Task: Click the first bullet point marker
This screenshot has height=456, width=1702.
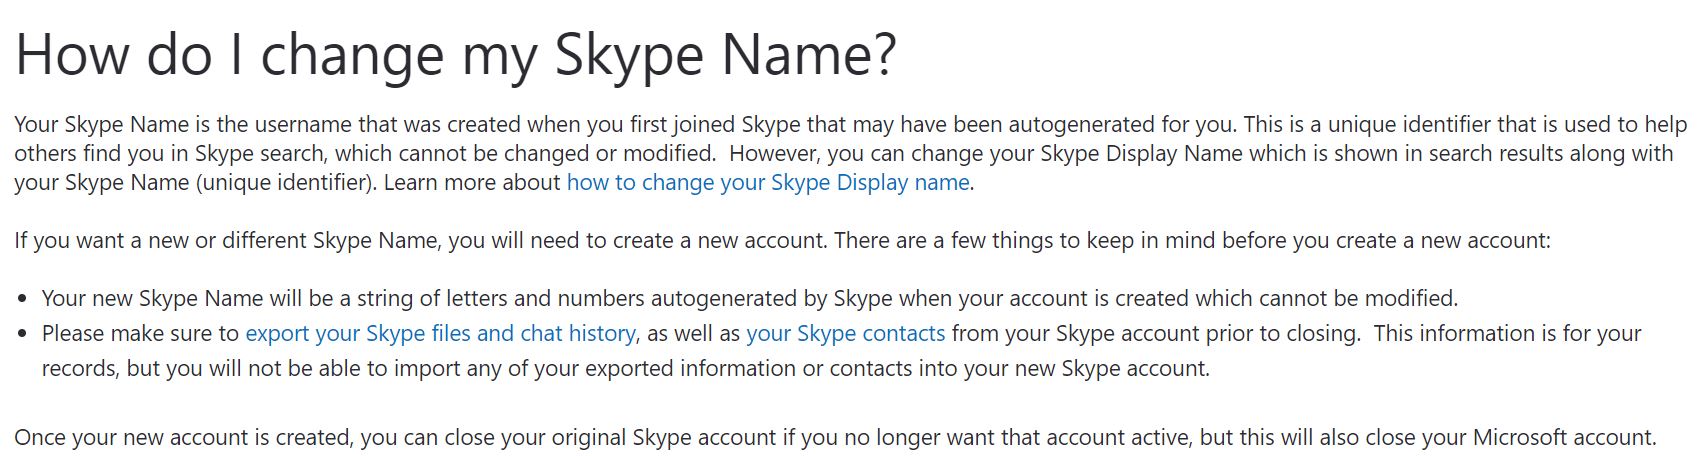Action: pos(24,300)
